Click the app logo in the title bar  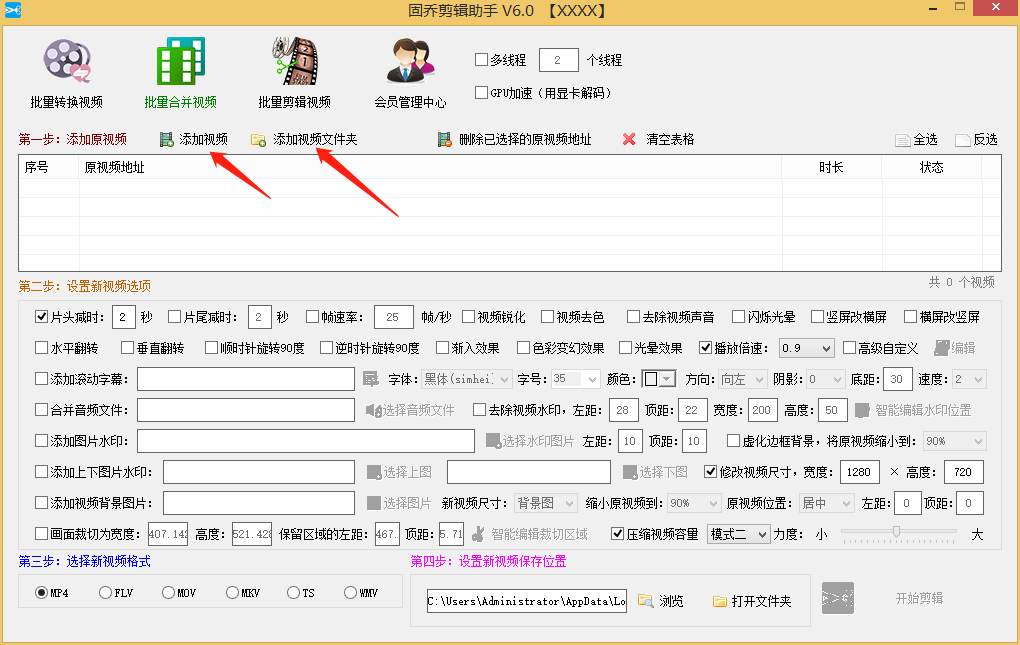[12, 10]
